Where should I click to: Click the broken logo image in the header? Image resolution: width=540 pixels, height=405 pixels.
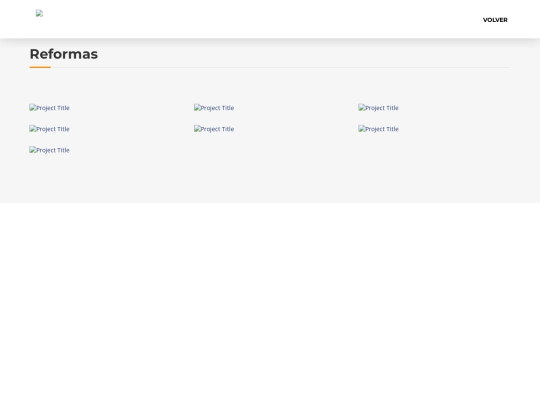39,13
